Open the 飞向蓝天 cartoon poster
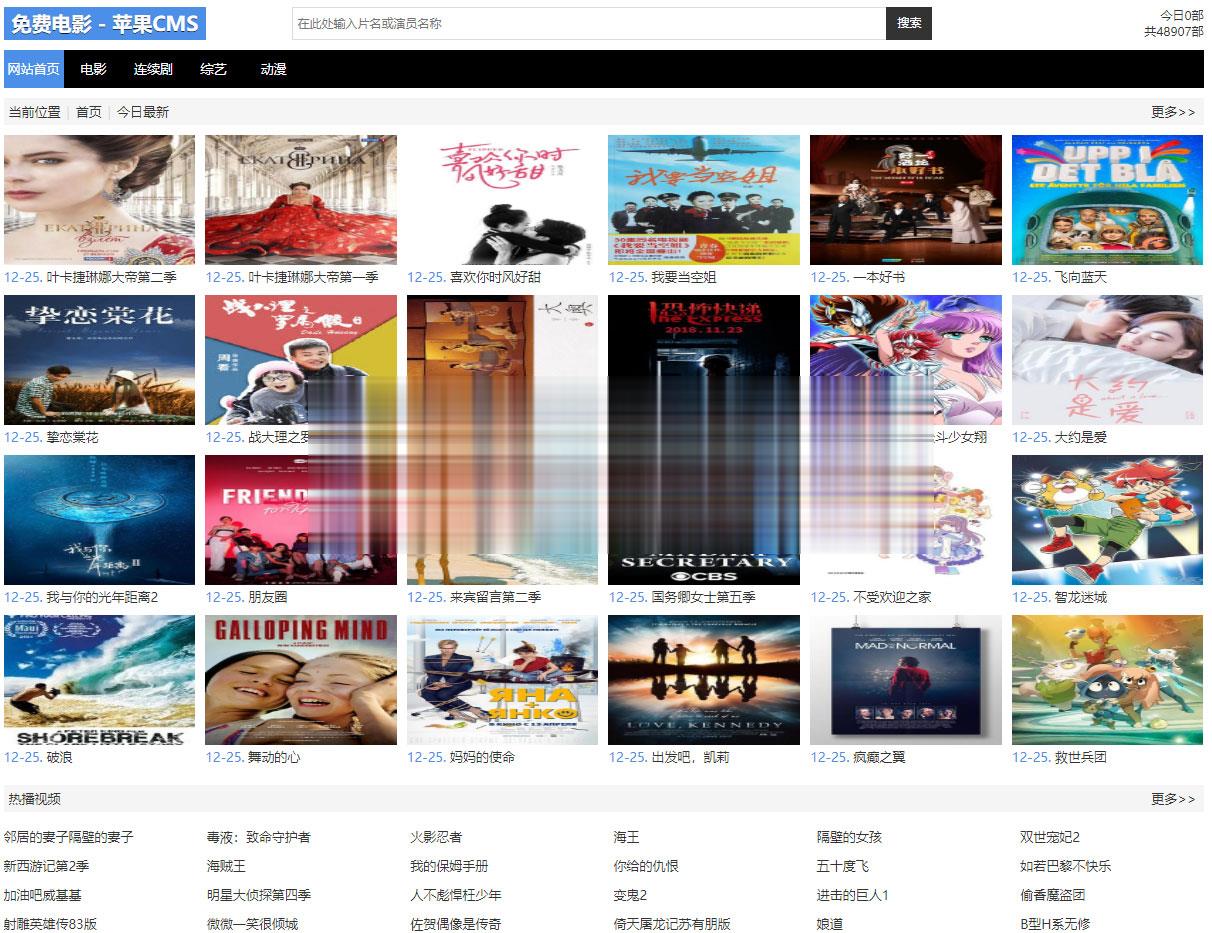Image resolution: width=1212 pixels, height=933 pixels. [1108, 200]
